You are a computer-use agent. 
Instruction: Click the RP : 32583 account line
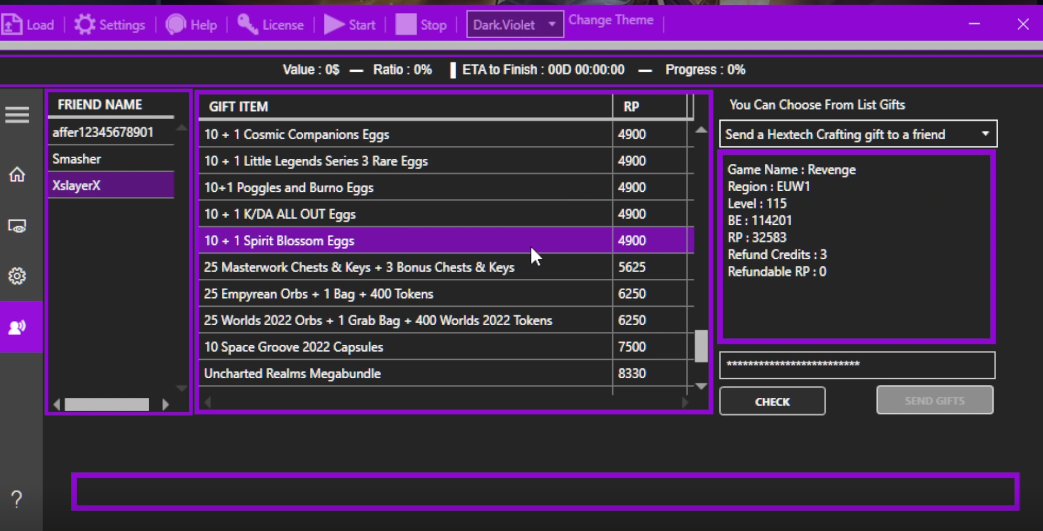tap(757, 238)
